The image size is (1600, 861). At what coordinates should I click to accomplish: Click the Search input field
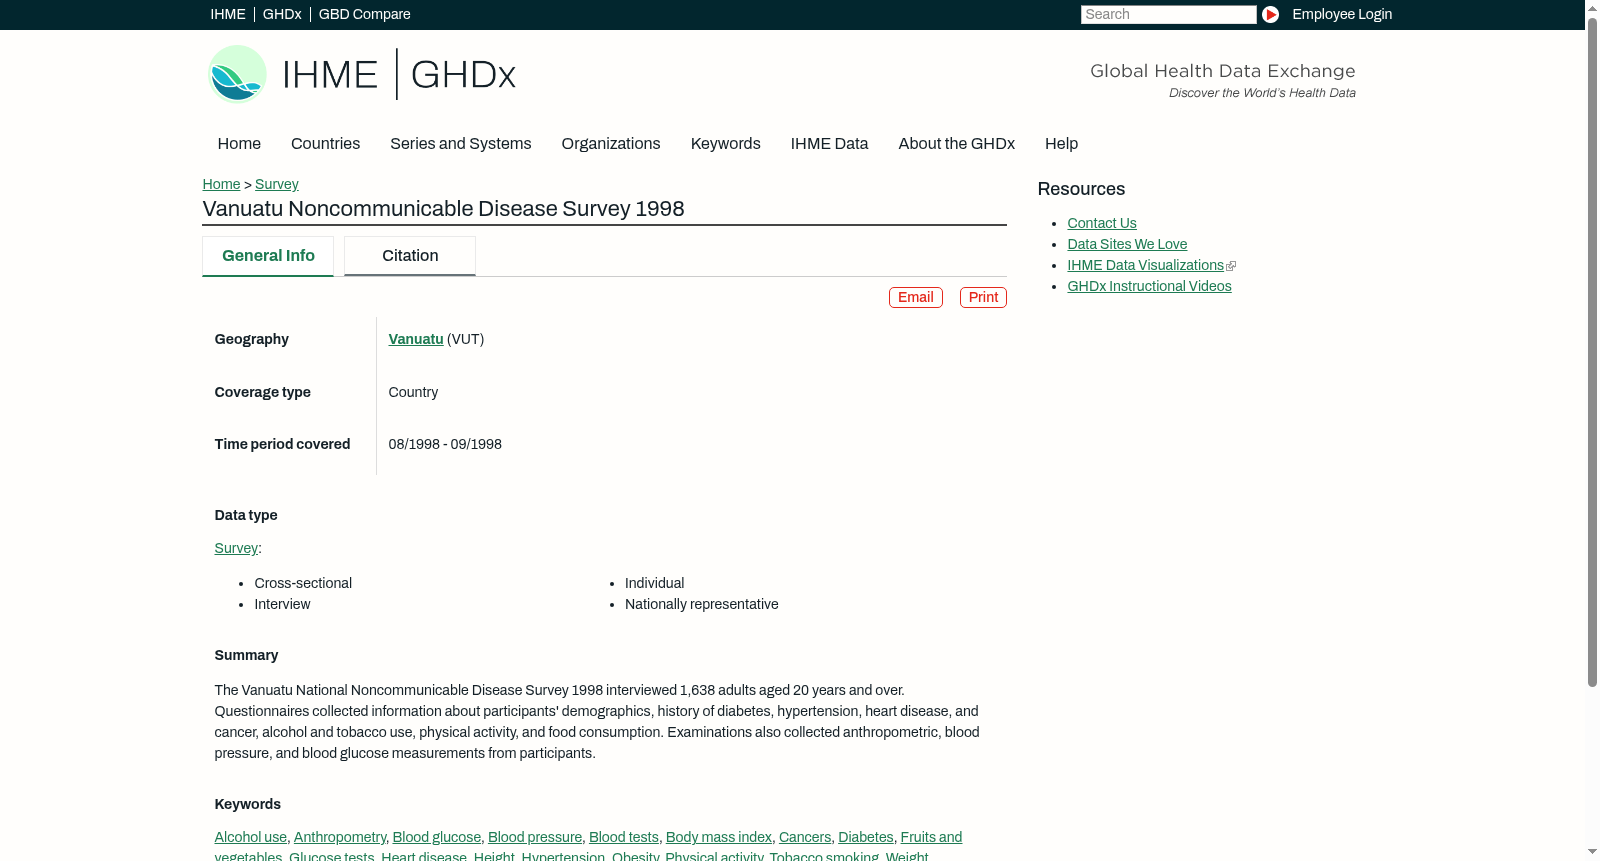[1168, 14]
